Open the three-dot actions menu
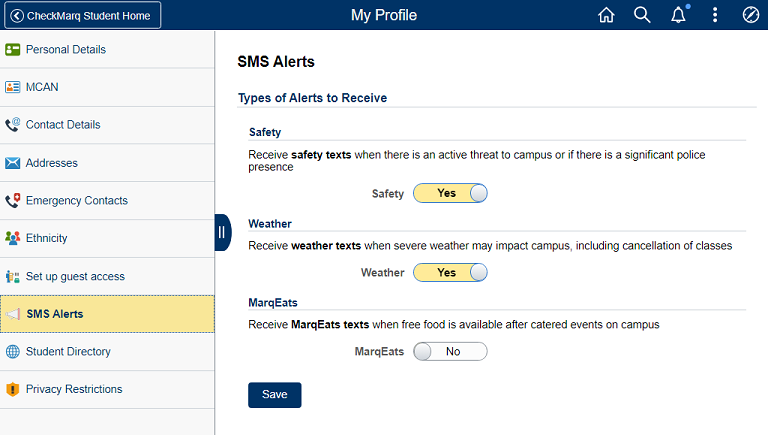Image resolution: width=768 pixels, height=435 pixels. click(x=715, y=15)
